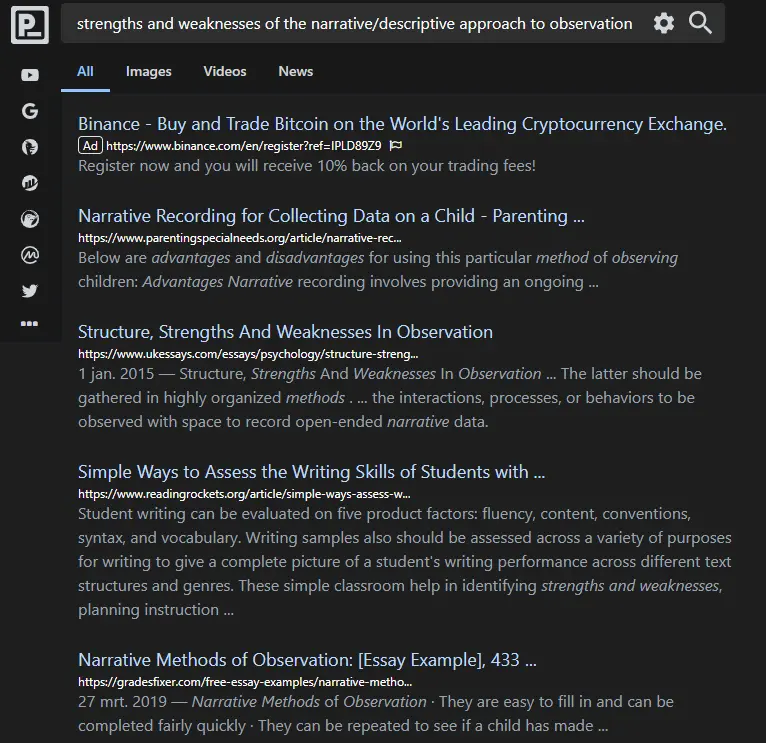Open the parentingspecialneeds.org URL

pyautogui.click(x=240, y=238)
